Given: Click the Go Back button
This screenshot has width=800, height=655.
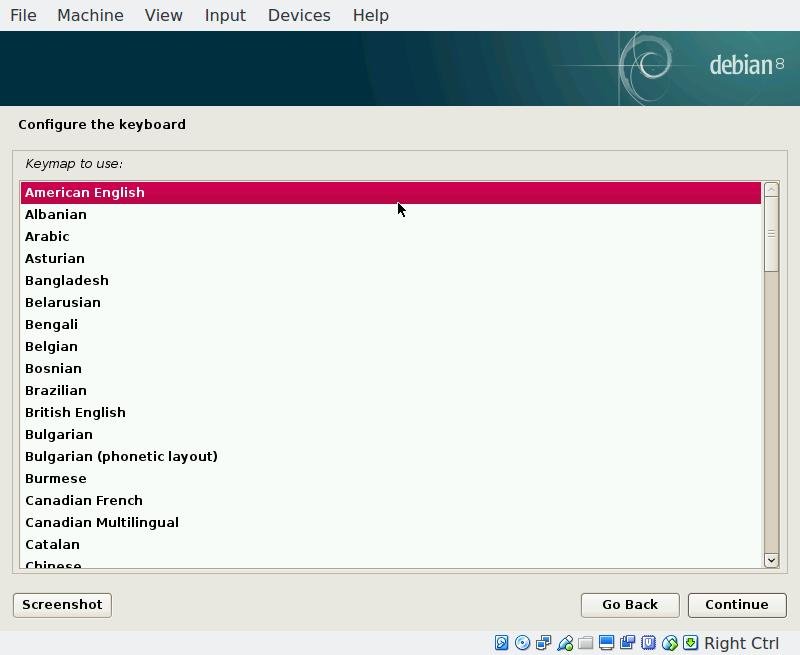Looking at the screenshot, I should 630,605.
